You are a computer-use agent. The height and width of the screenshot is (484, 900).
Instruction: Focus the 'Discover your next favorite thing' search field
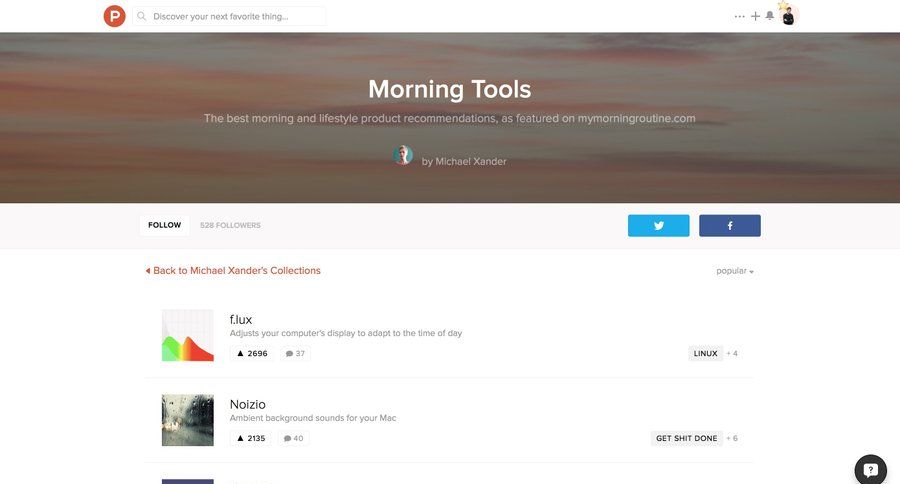click(x=229, y=16)
